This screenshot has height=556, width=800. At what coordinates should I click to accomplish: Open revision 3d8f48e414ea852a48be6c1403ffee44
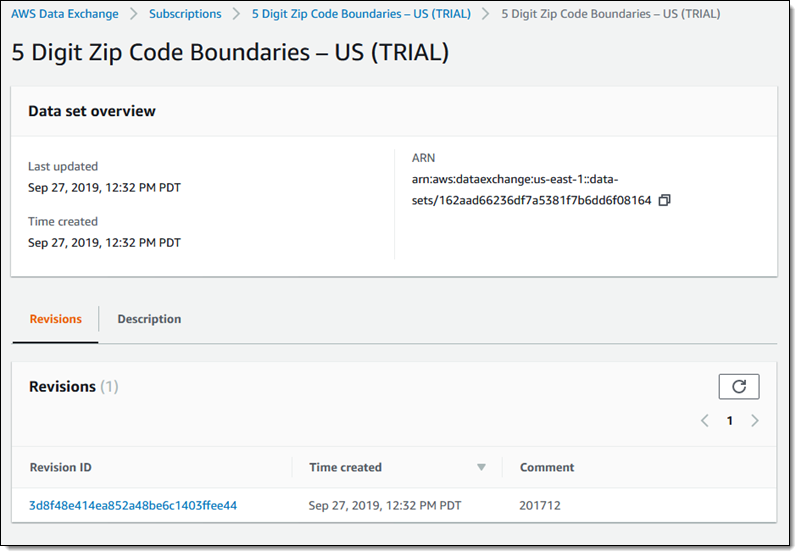133,505
